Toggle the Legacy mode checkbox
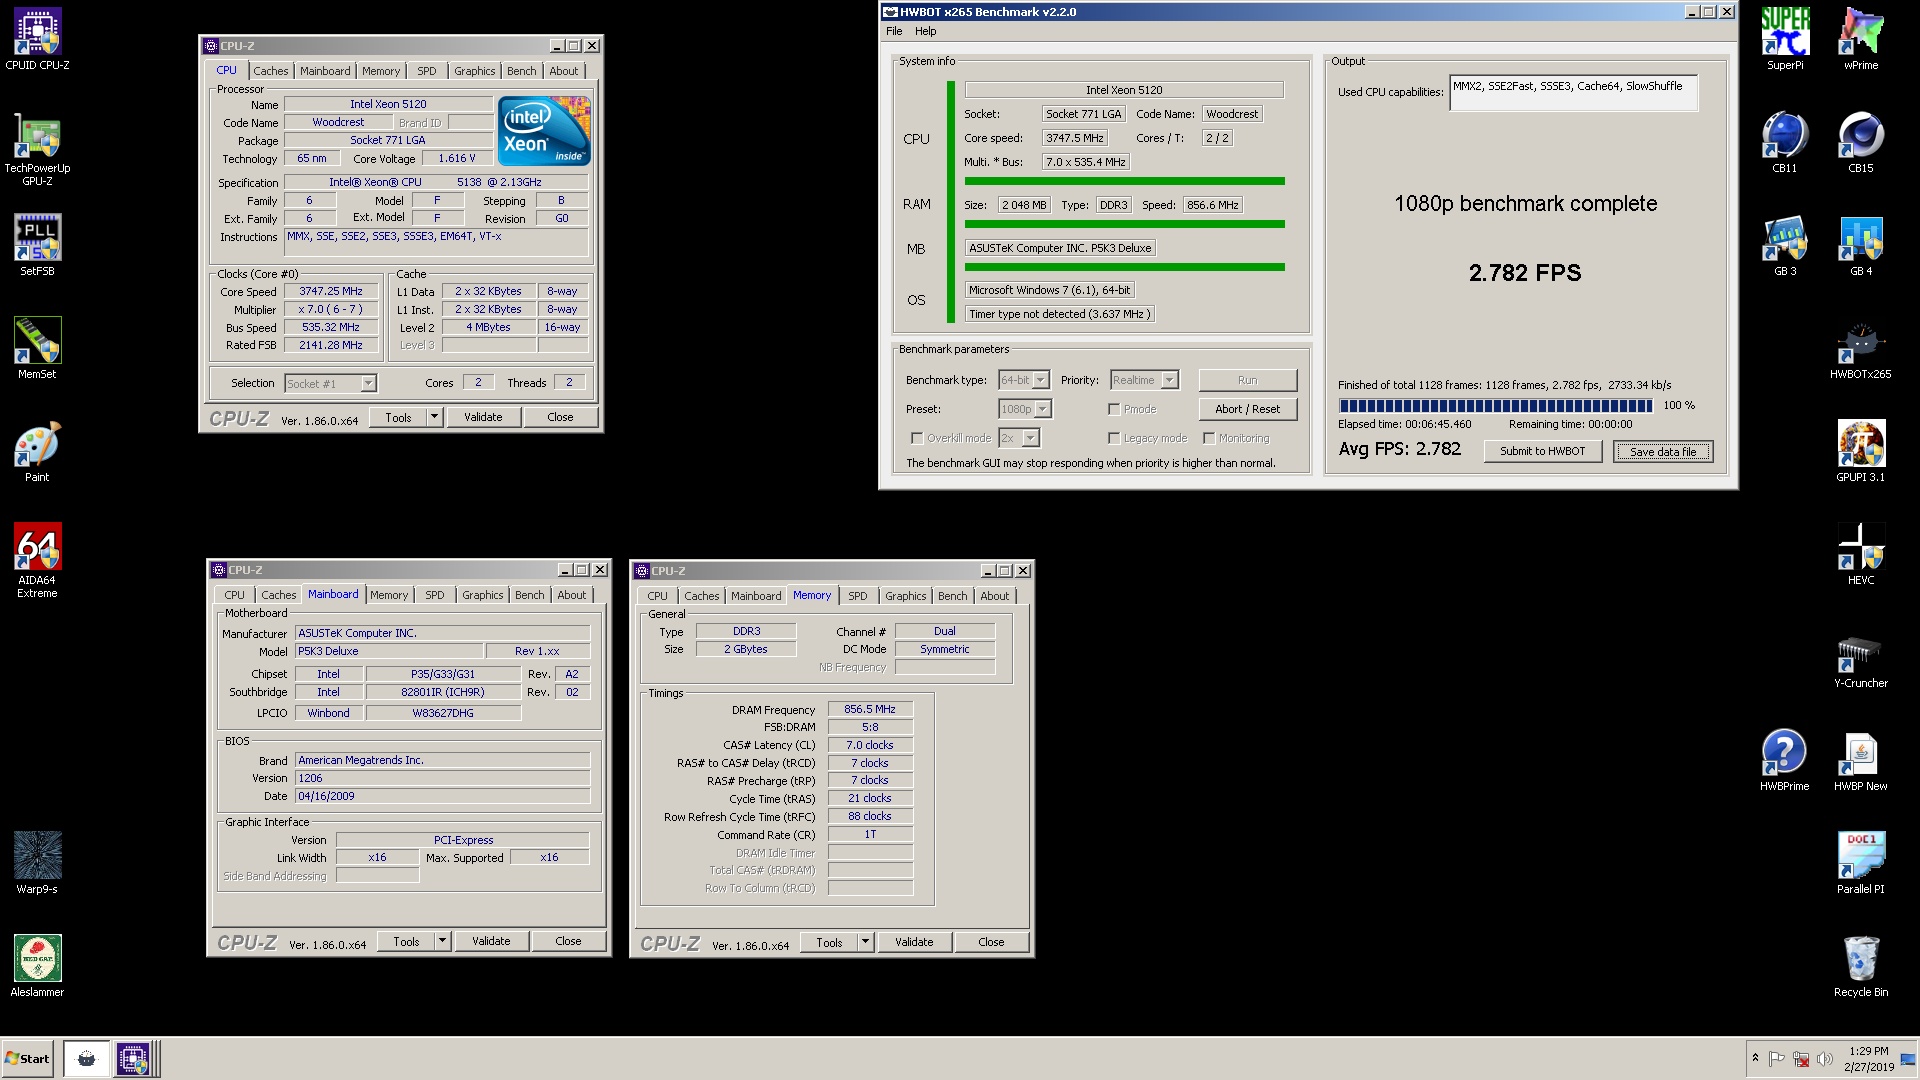Viewport: 1920px width, 1080px height. (x=1114, y=438)
